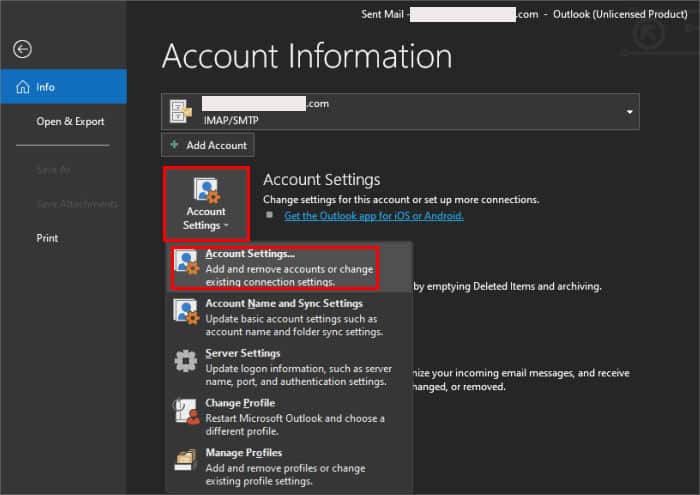Open the Open & Export section
The image size is (700, 495).
pyautogui.click(x=70, y=121)
